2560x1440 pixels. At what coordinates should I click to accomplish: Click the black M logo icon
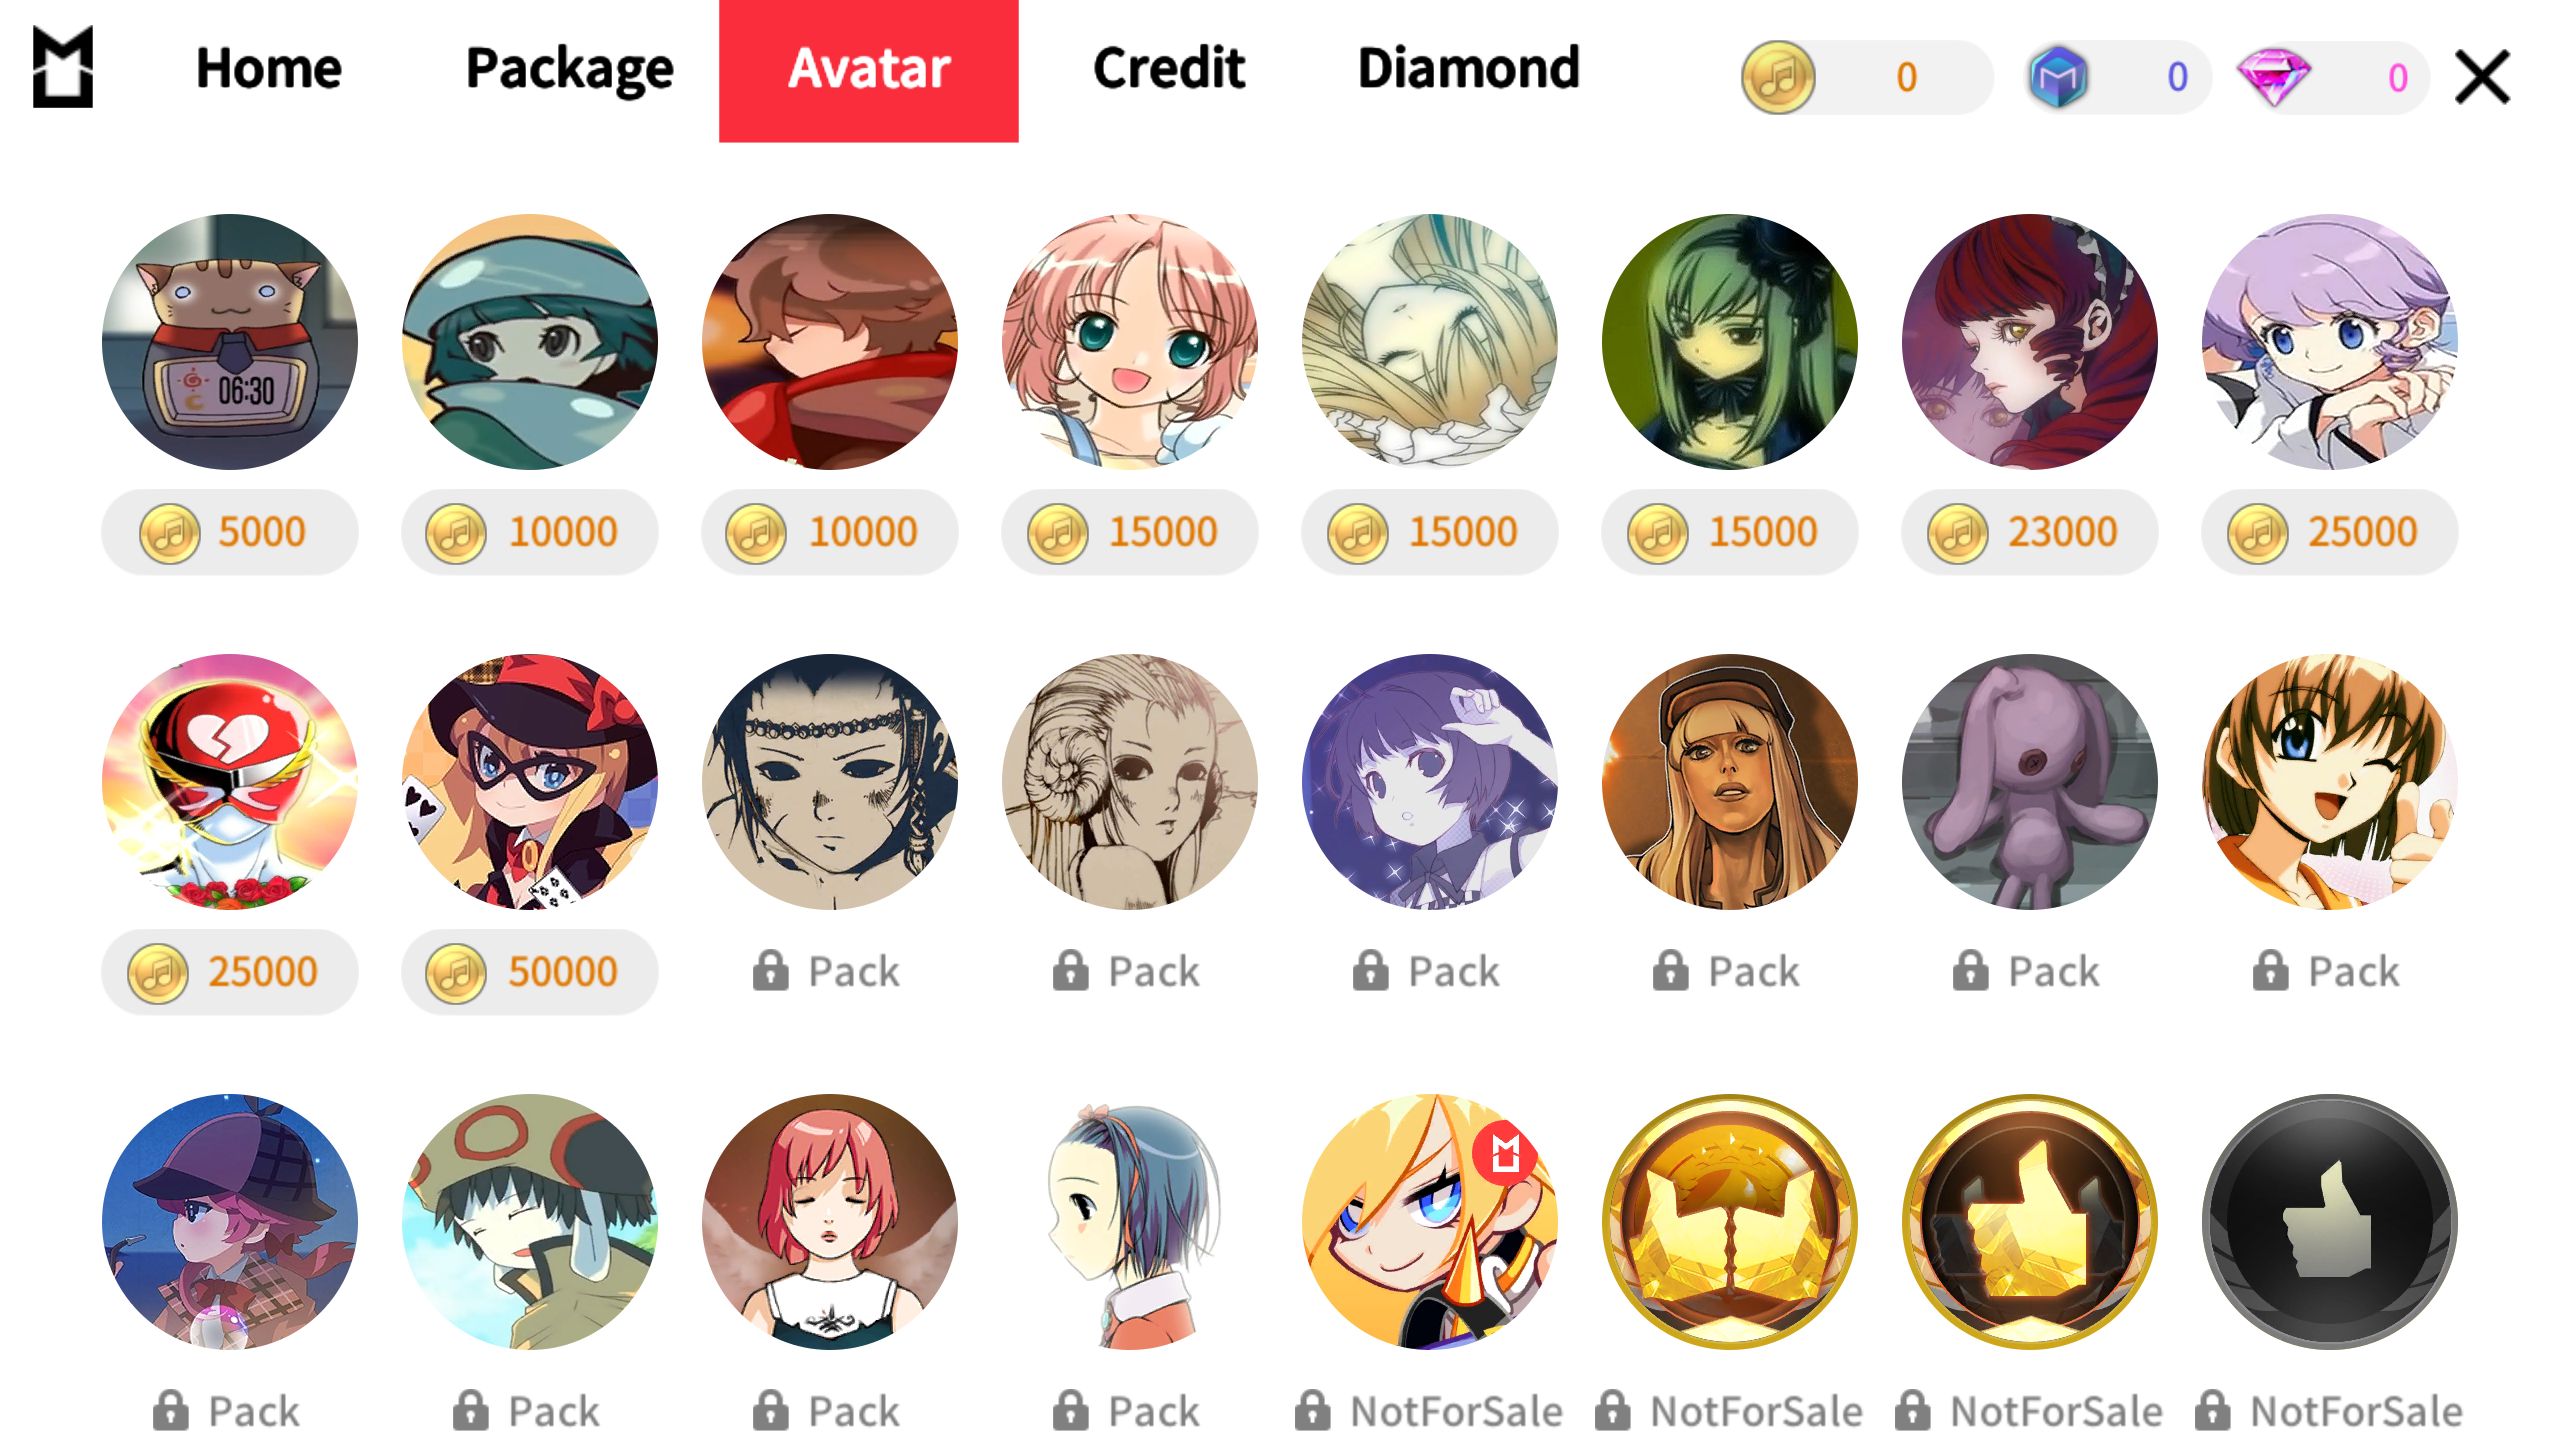point(63,67)
